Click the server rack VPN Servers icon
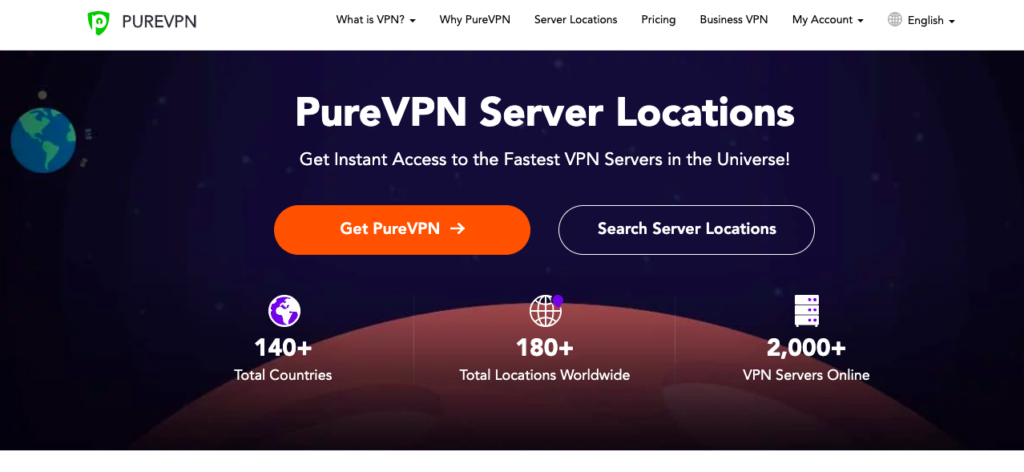 pos(807,311)
